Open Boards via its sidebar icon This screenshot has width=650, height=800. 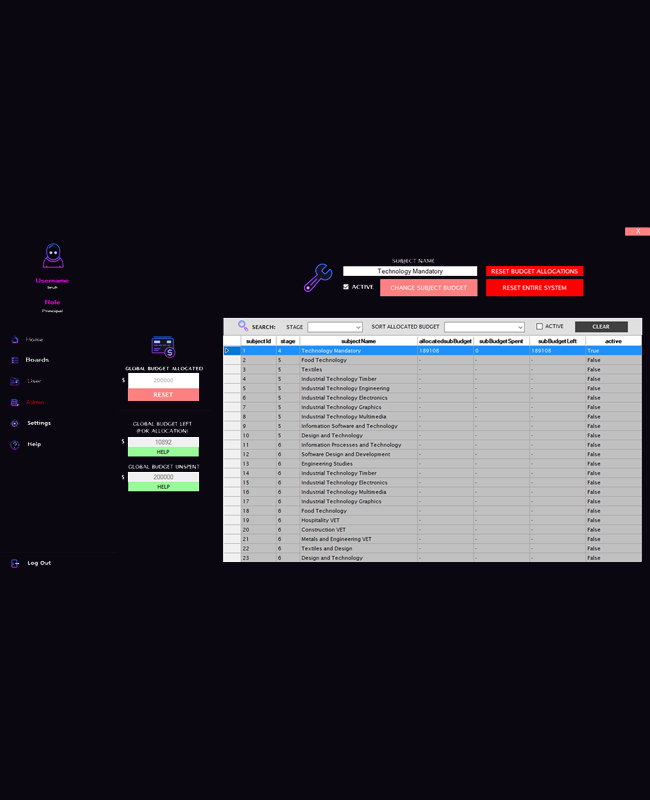(15, 360)
